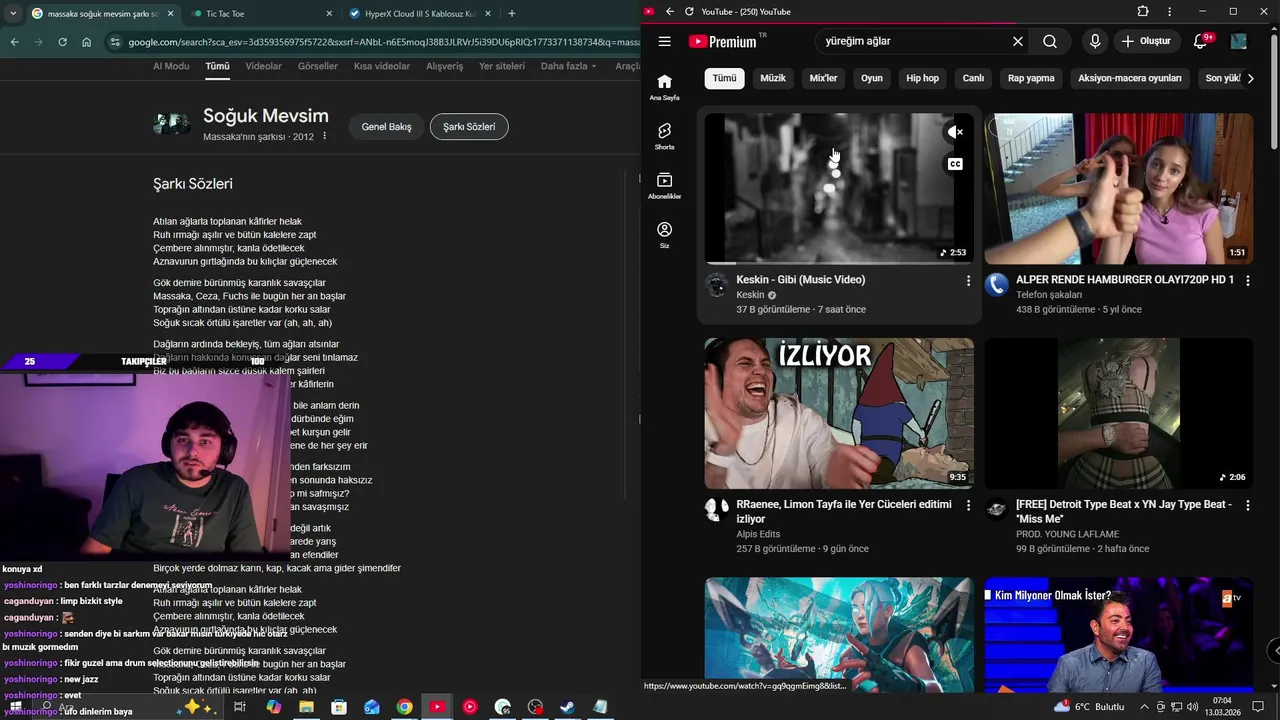
Task: Reload the Google search page in Chrome
Action: [x=62, y=42]
